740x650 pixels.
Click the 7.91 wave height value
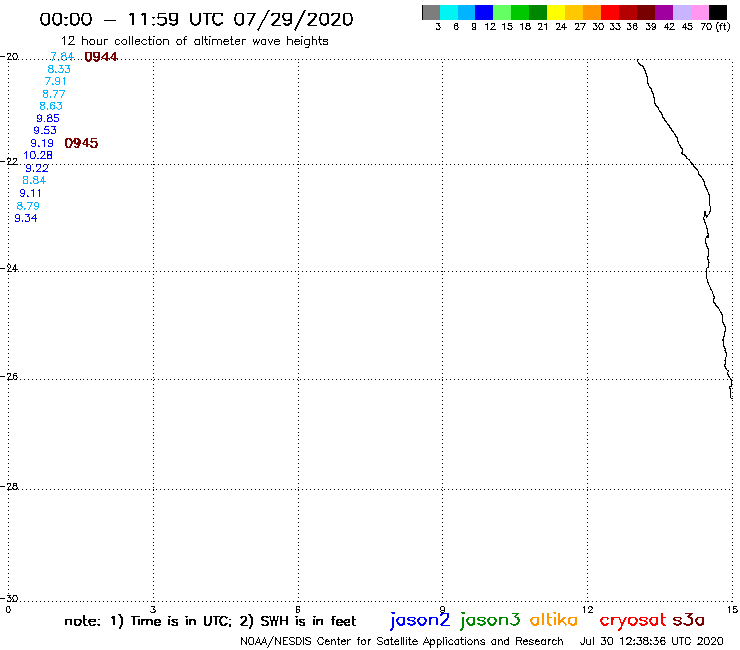[x=56, y=81]
